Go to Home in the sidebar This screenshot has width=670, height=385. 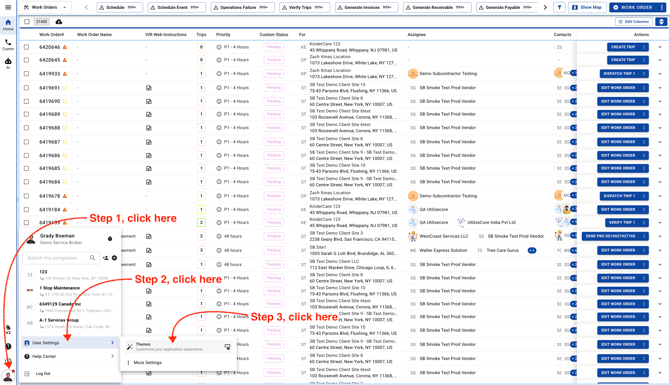pyautogui.click(x=8, y=24)
